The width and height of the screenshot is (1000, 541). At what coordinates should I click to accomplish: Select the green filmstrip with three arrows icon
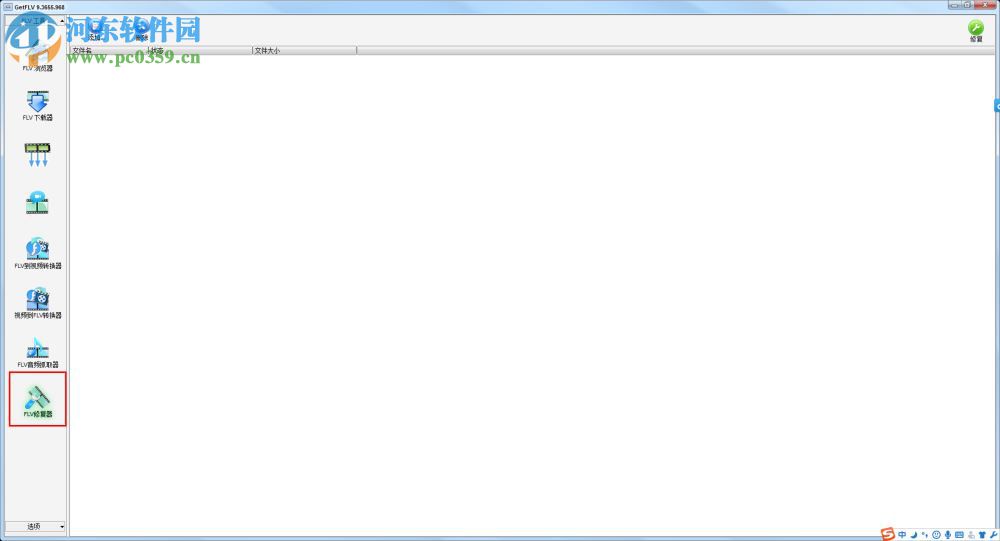coord(37,155)
